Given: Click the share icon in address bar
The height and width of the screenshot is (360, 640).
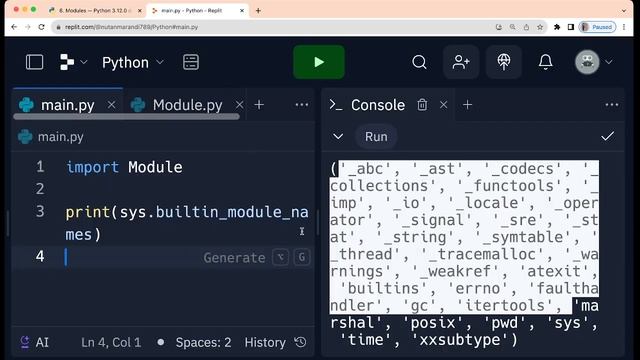Looking at the screenshot, I should [x=526, y=27].
